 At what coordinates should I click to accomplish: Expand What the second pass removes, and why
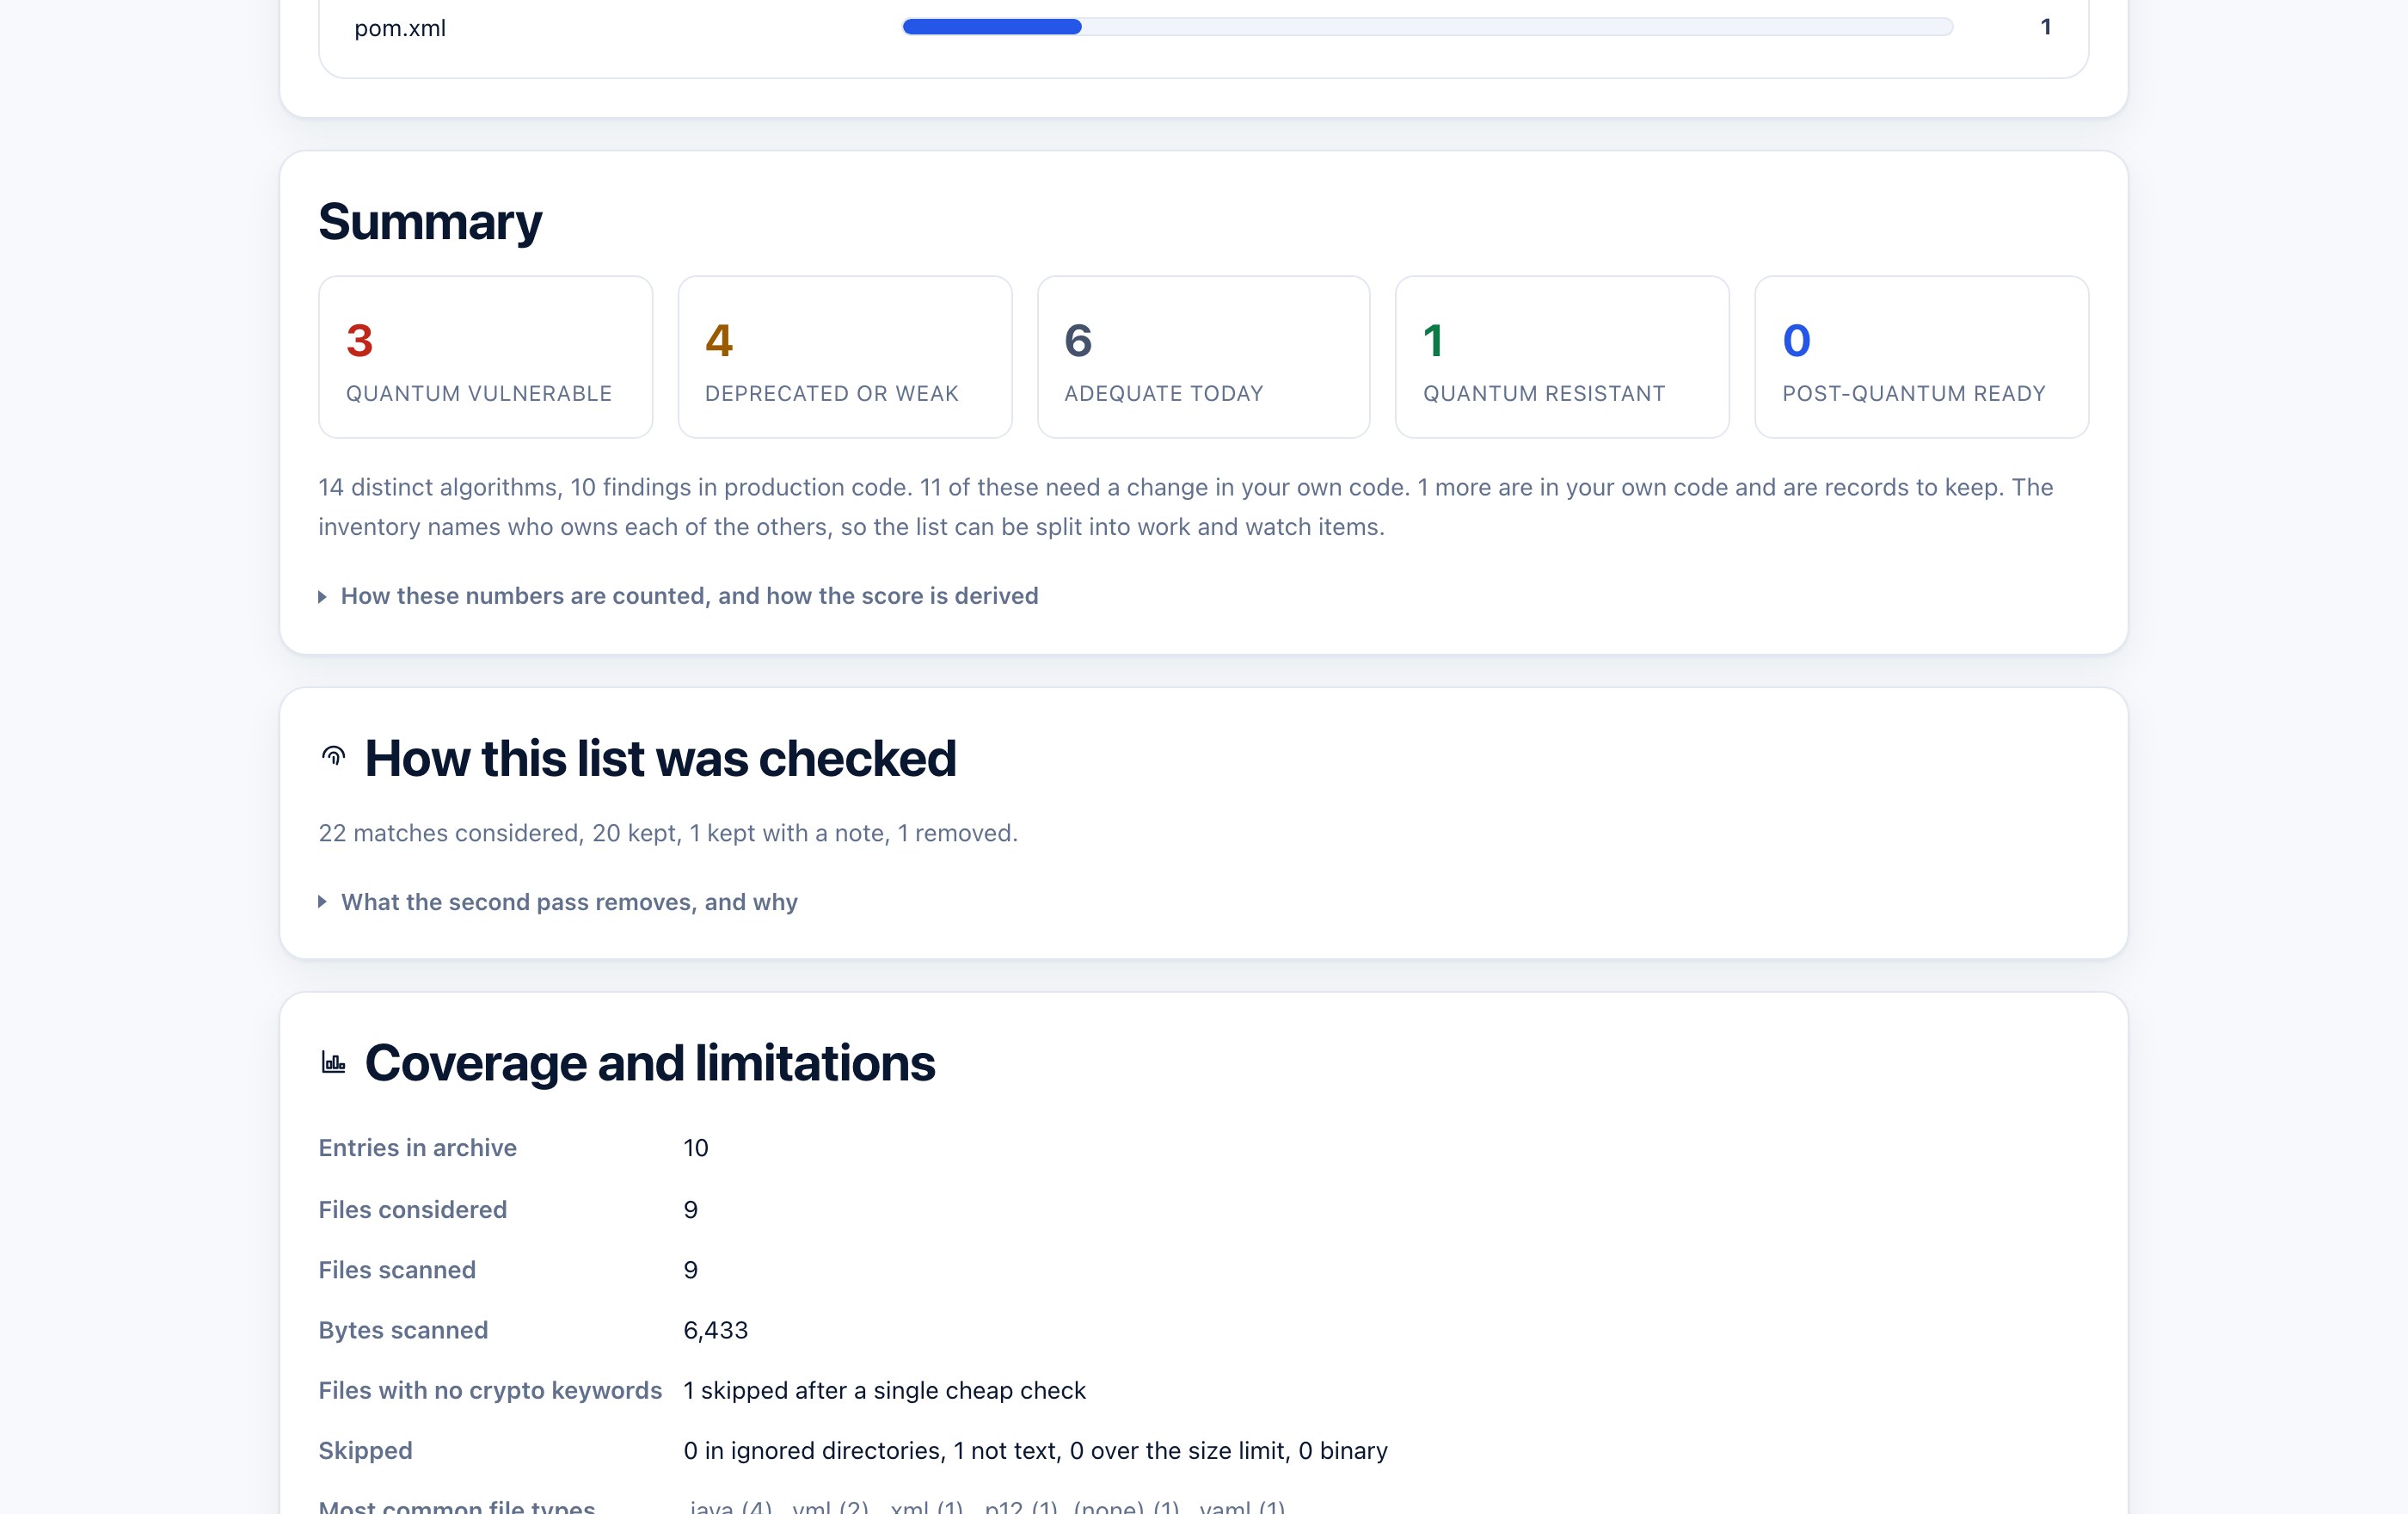[x=558, y=902]
